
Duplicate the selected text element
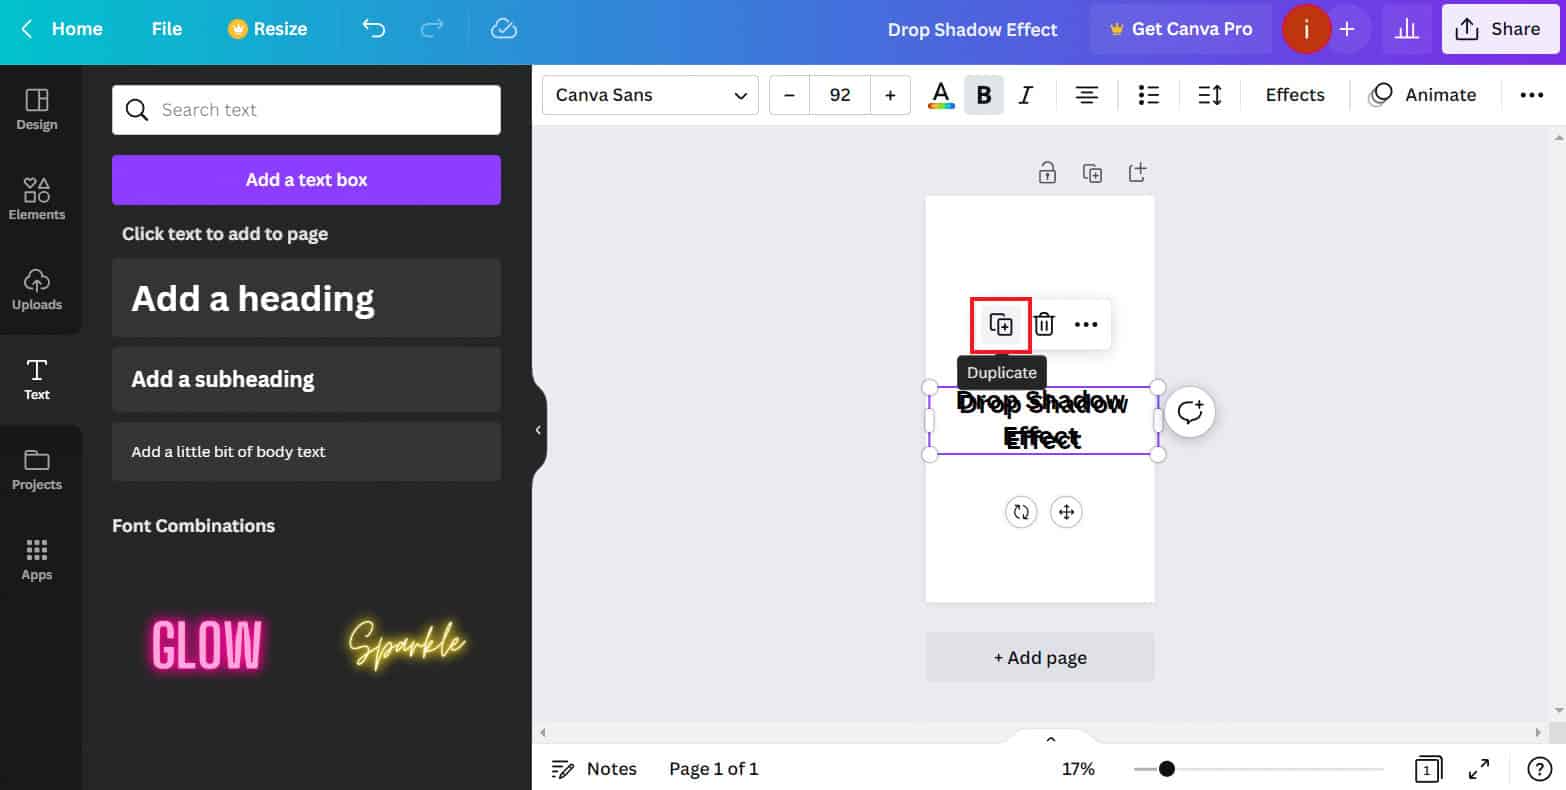[x=1001, y=324]
